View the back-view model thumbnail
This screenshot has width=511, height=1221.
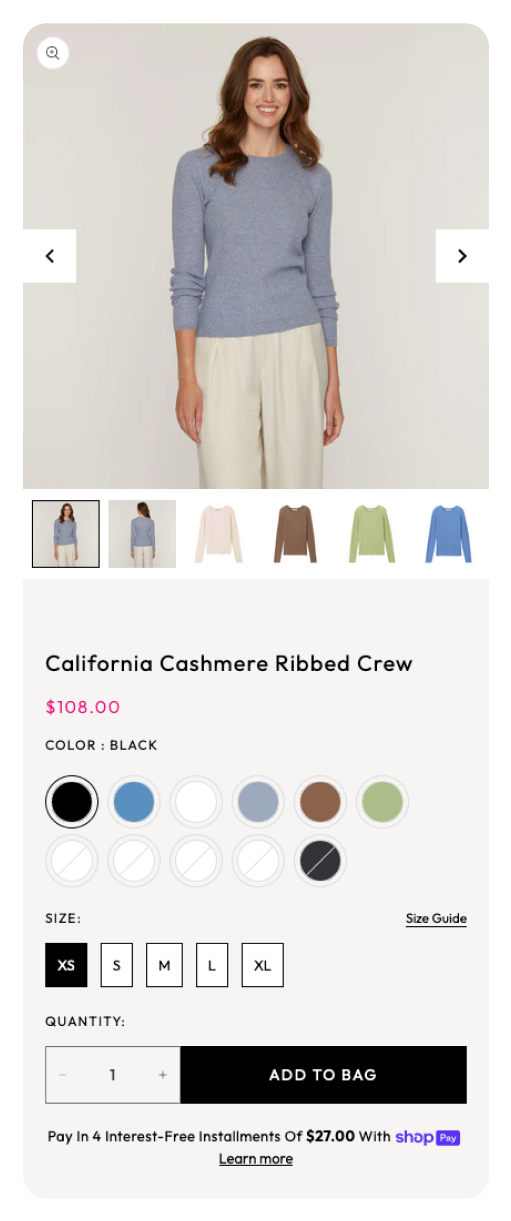(x=142, y=534)
